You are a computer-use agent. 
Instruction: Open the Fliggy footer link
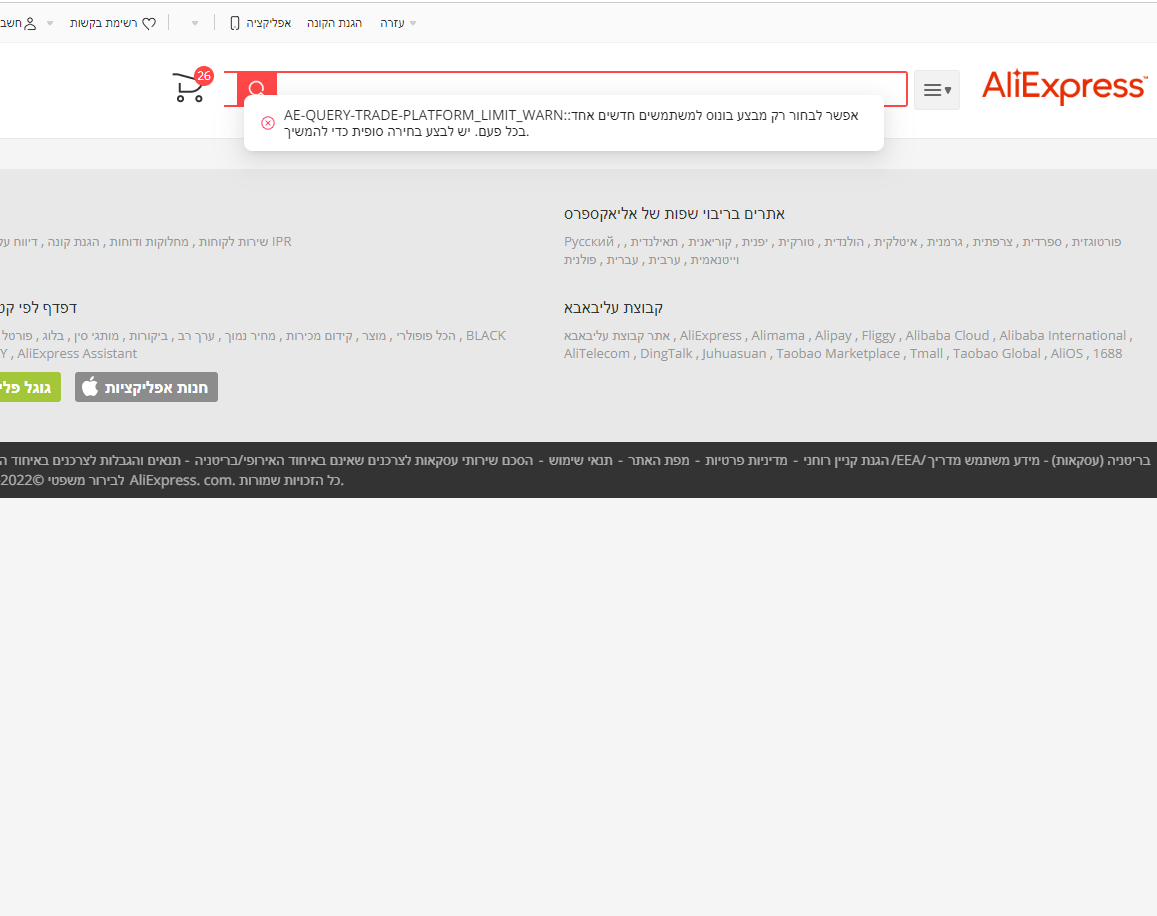click(878, 335)
